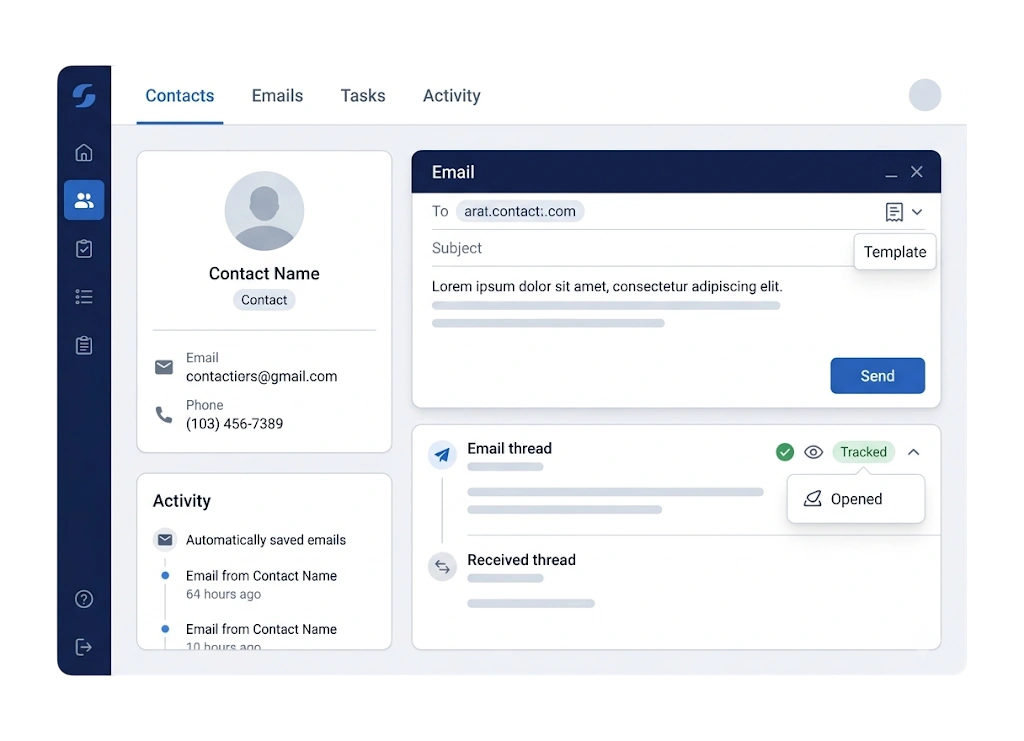Image resolution: width=1024 pixels, height=741 pixels.
Task: Open the help question mark icon
Action: coord(84,599)
